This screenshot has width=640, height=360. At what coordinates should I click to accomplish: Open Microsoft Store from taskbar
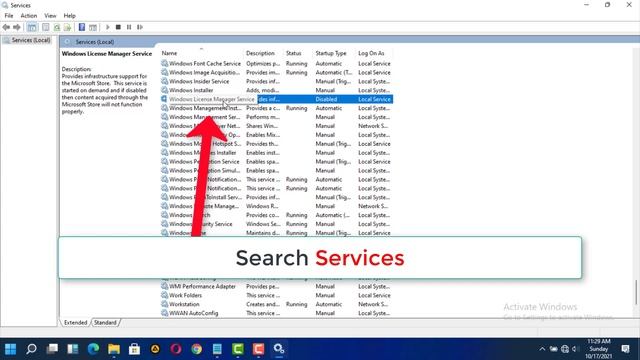(135, 349)
